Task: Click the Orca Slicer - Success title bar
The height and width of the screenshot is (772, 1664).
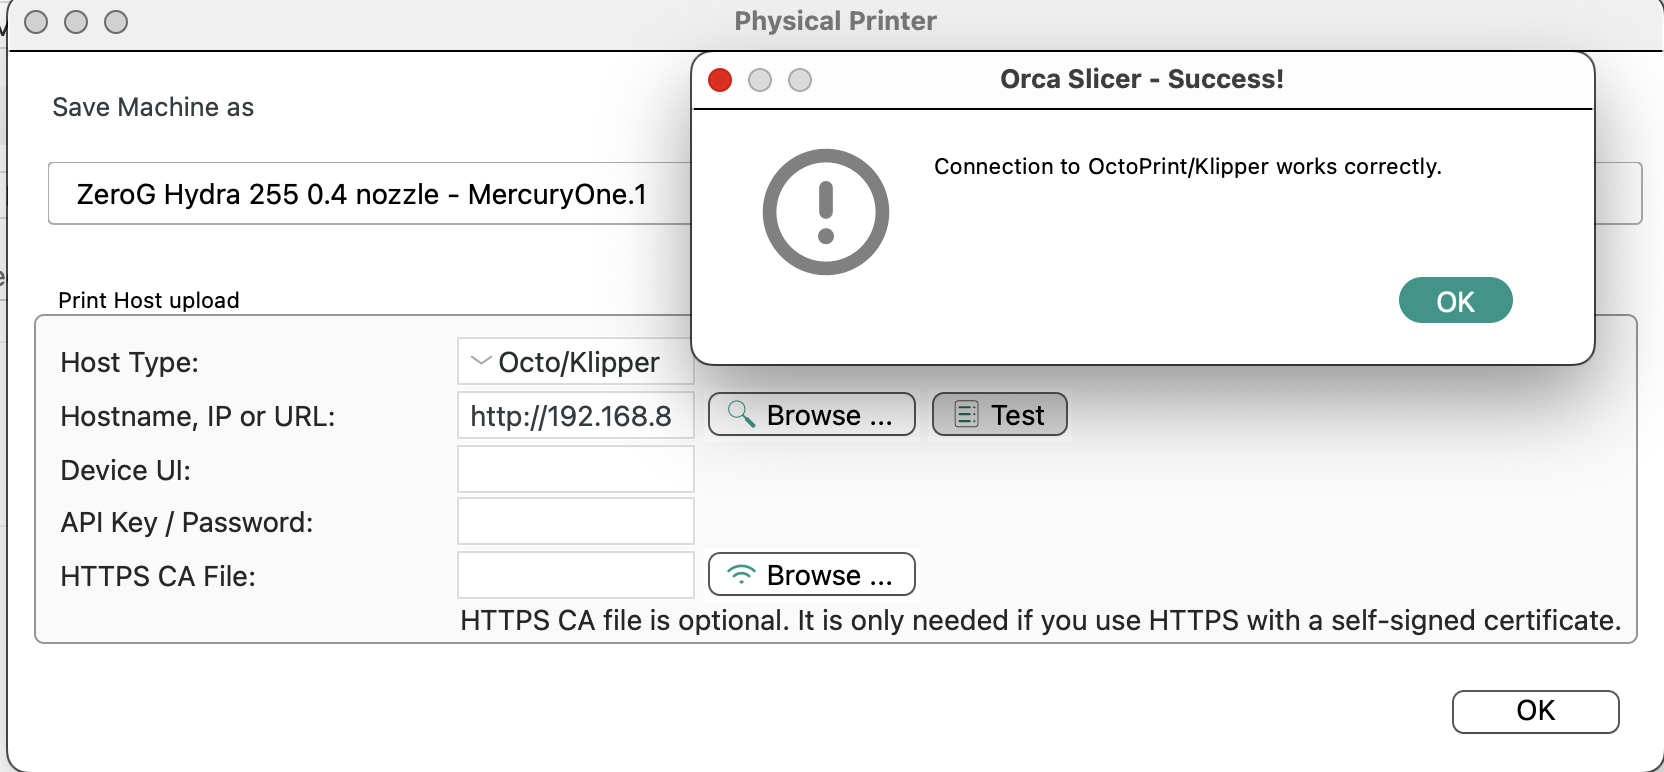Action: point(1142,79)
